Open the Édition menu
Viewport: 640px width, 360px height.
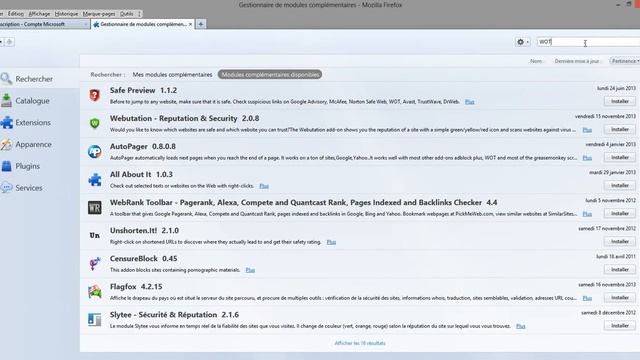pos(16,14)
